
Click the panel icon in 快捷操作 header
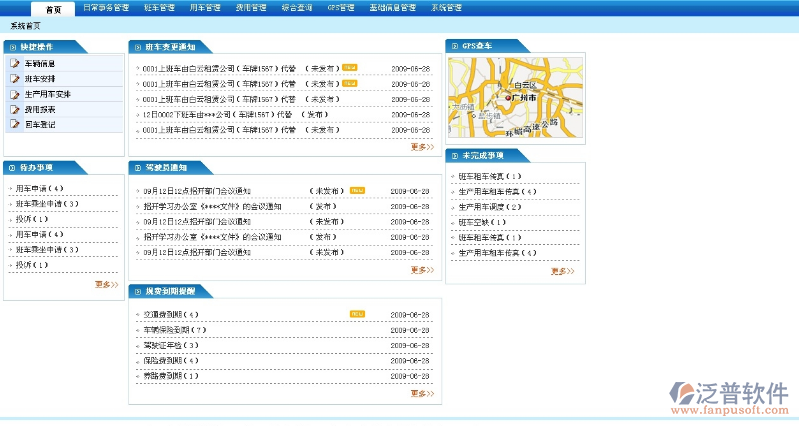coord(12,47)
